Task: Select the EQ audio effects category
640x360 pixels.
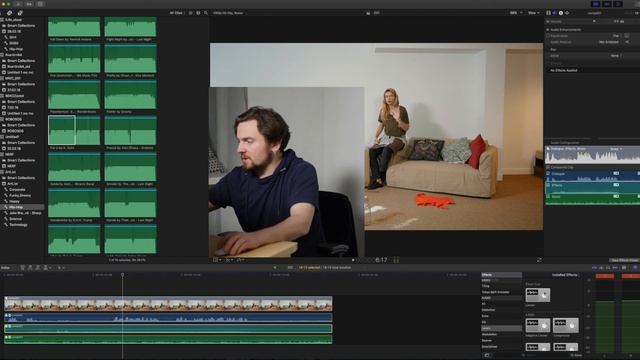Action: pyautogui.click(x=484, y=322)
